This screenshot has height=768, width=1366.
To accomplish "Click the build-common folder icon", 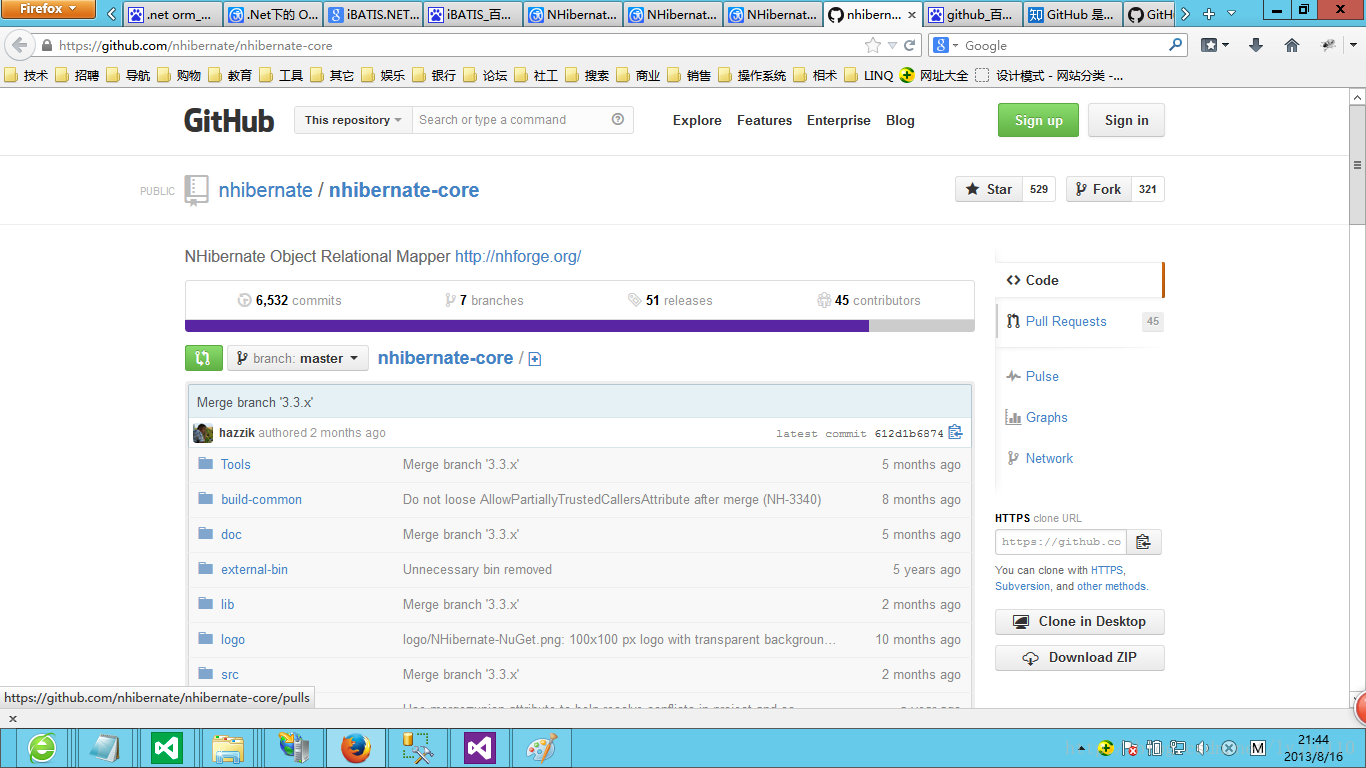I will (206, 499).
